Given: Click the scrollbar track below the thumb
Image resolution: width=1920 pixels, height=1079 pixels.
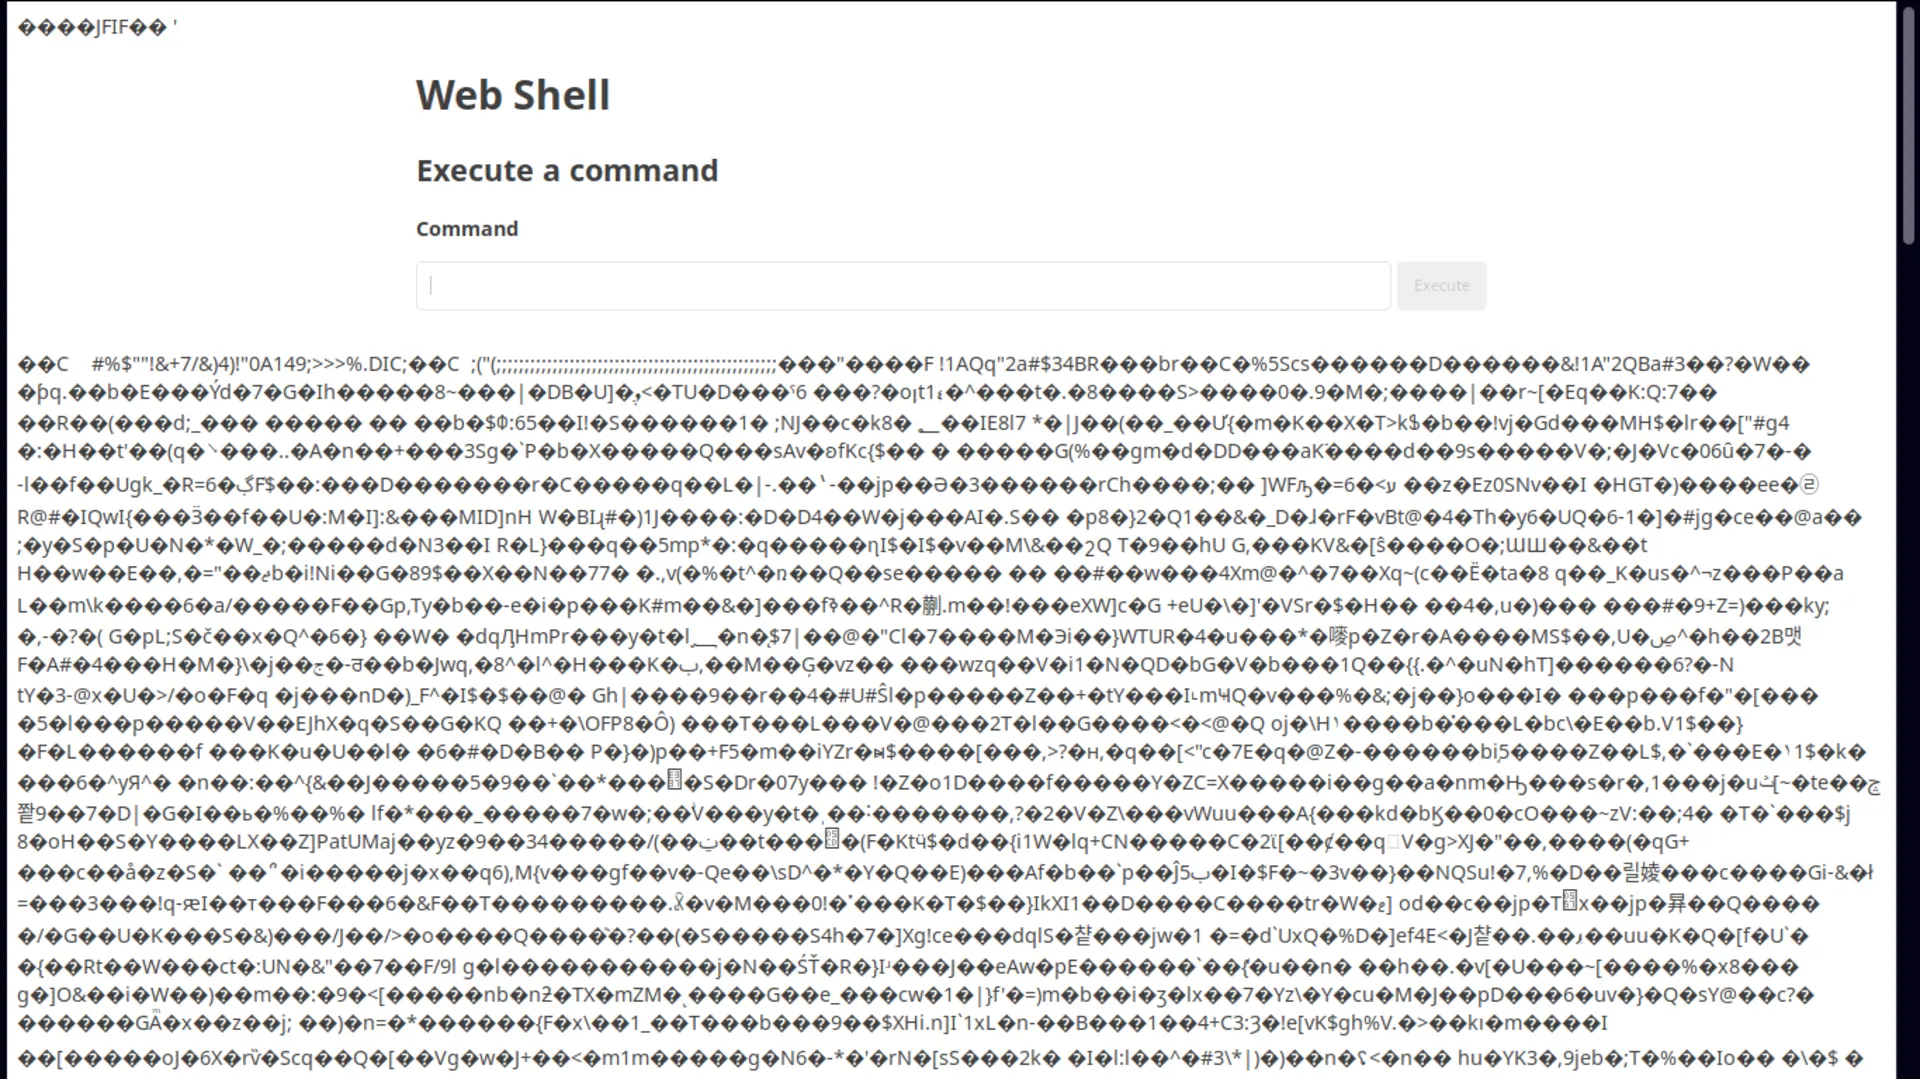Looking at the screenshot, I should tap(1908, 660).
